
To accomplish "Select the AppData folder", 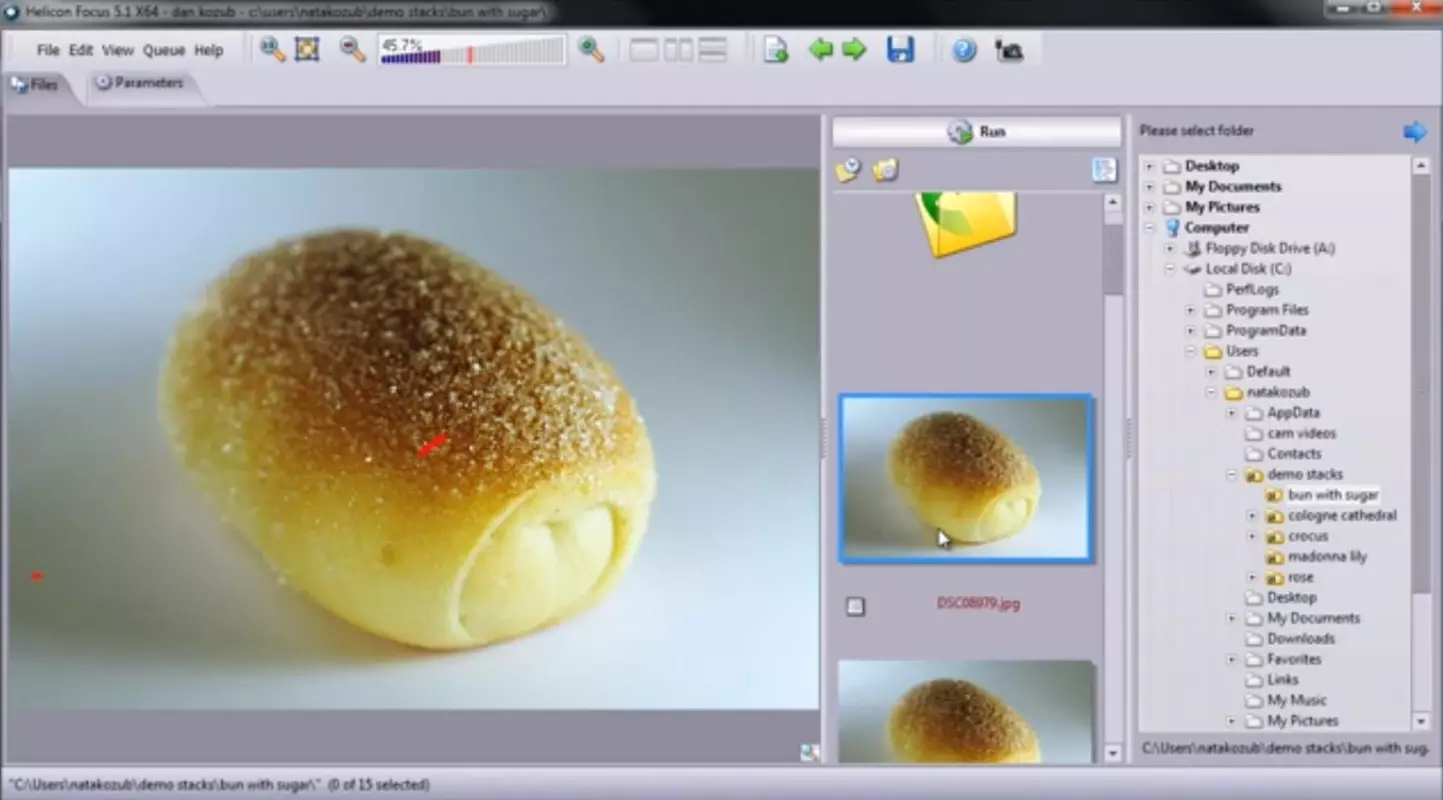I will coord(1293,413).
